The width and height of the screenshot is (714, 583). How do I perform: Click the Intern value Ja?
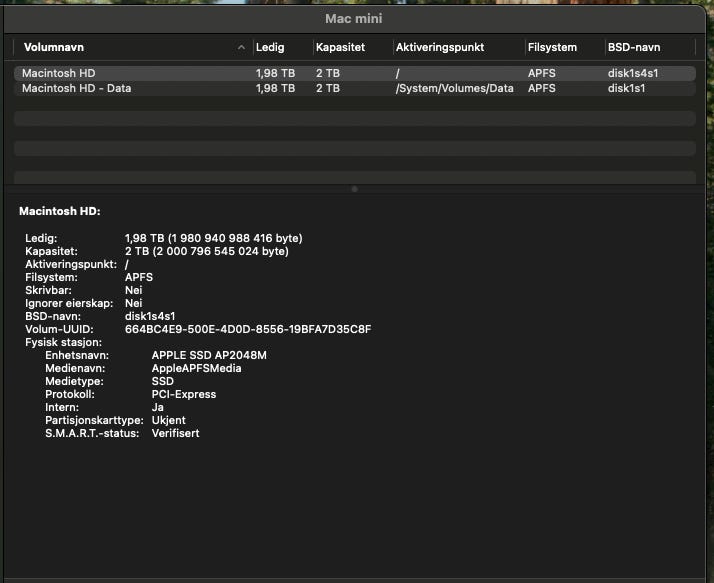158,408
